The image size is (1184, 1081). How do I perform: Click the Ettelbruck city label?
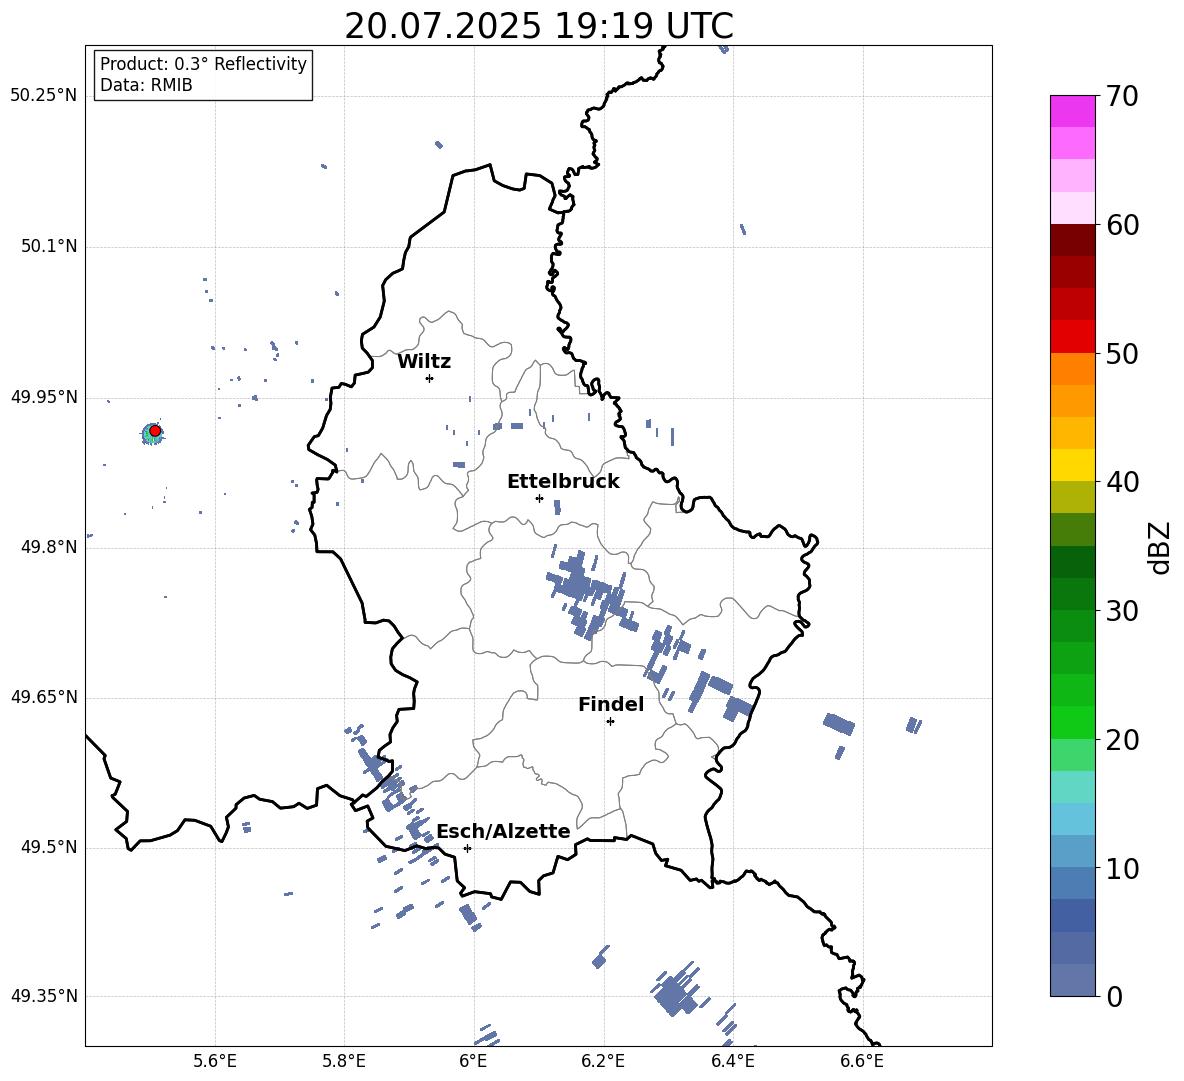[x=563, y=482]
